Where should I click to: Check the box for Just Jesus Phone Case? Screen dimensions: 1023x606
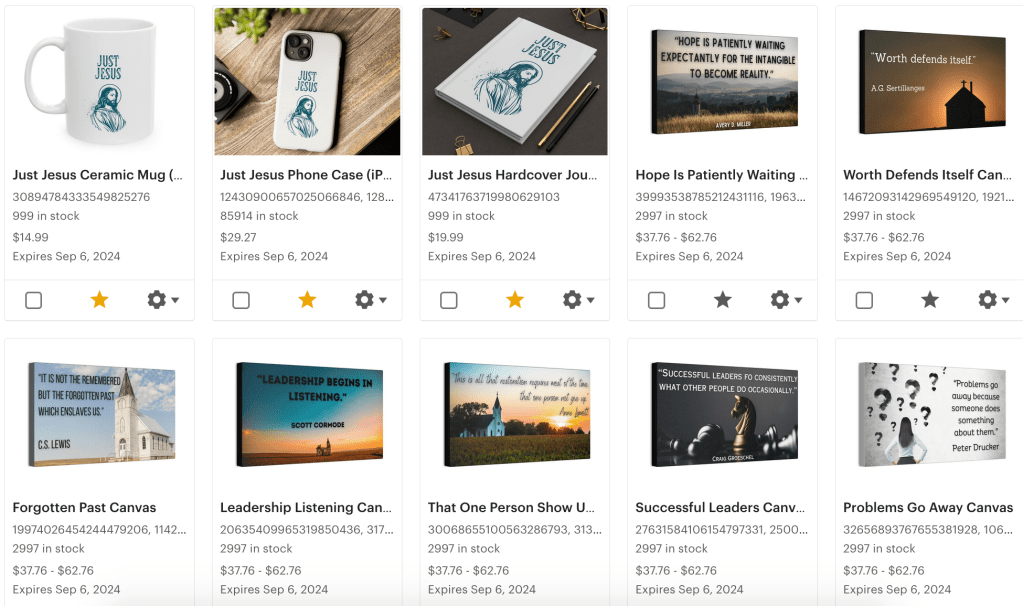point(241,300)
